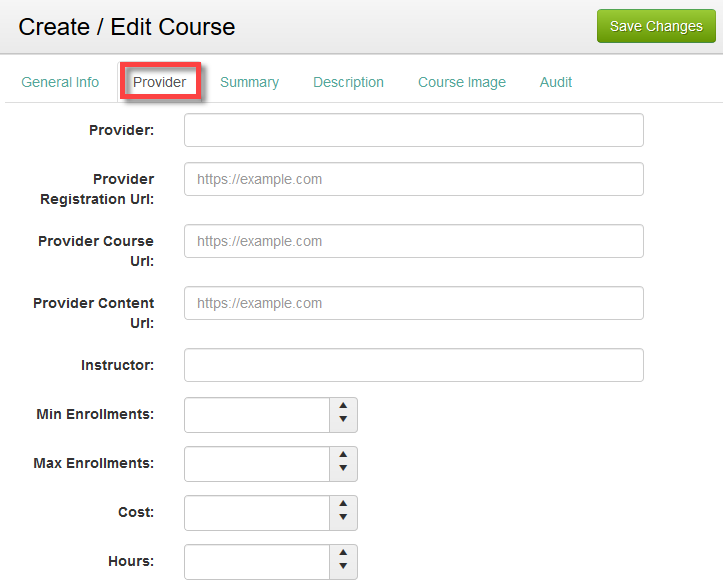Image resolution: width=723 pixels, height=586 pixels.
Task: Select the Provider tab
Action: 160,82
